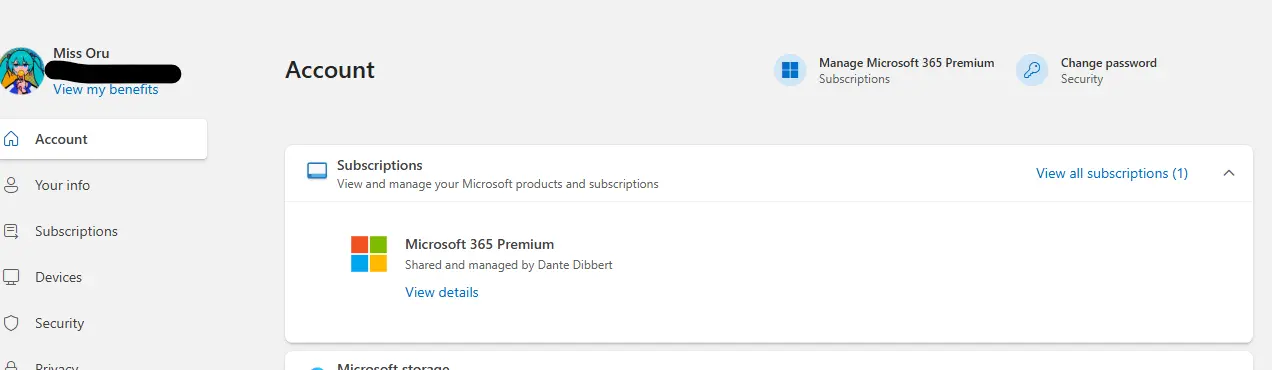Click the Microsoft 365 Premium colored logo
Viewport: 1272px width, 370px height.
[x=369, y=254]
